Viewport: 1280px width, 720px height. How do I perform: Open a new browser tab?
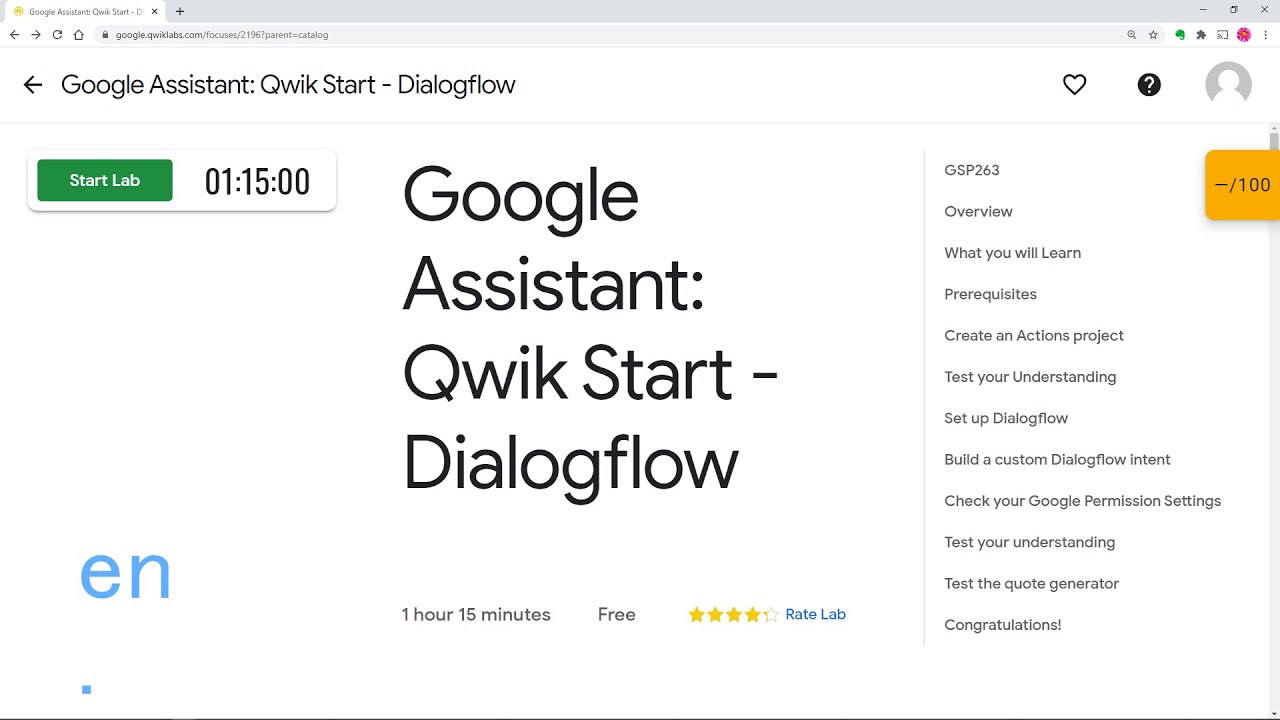(180, 11)
